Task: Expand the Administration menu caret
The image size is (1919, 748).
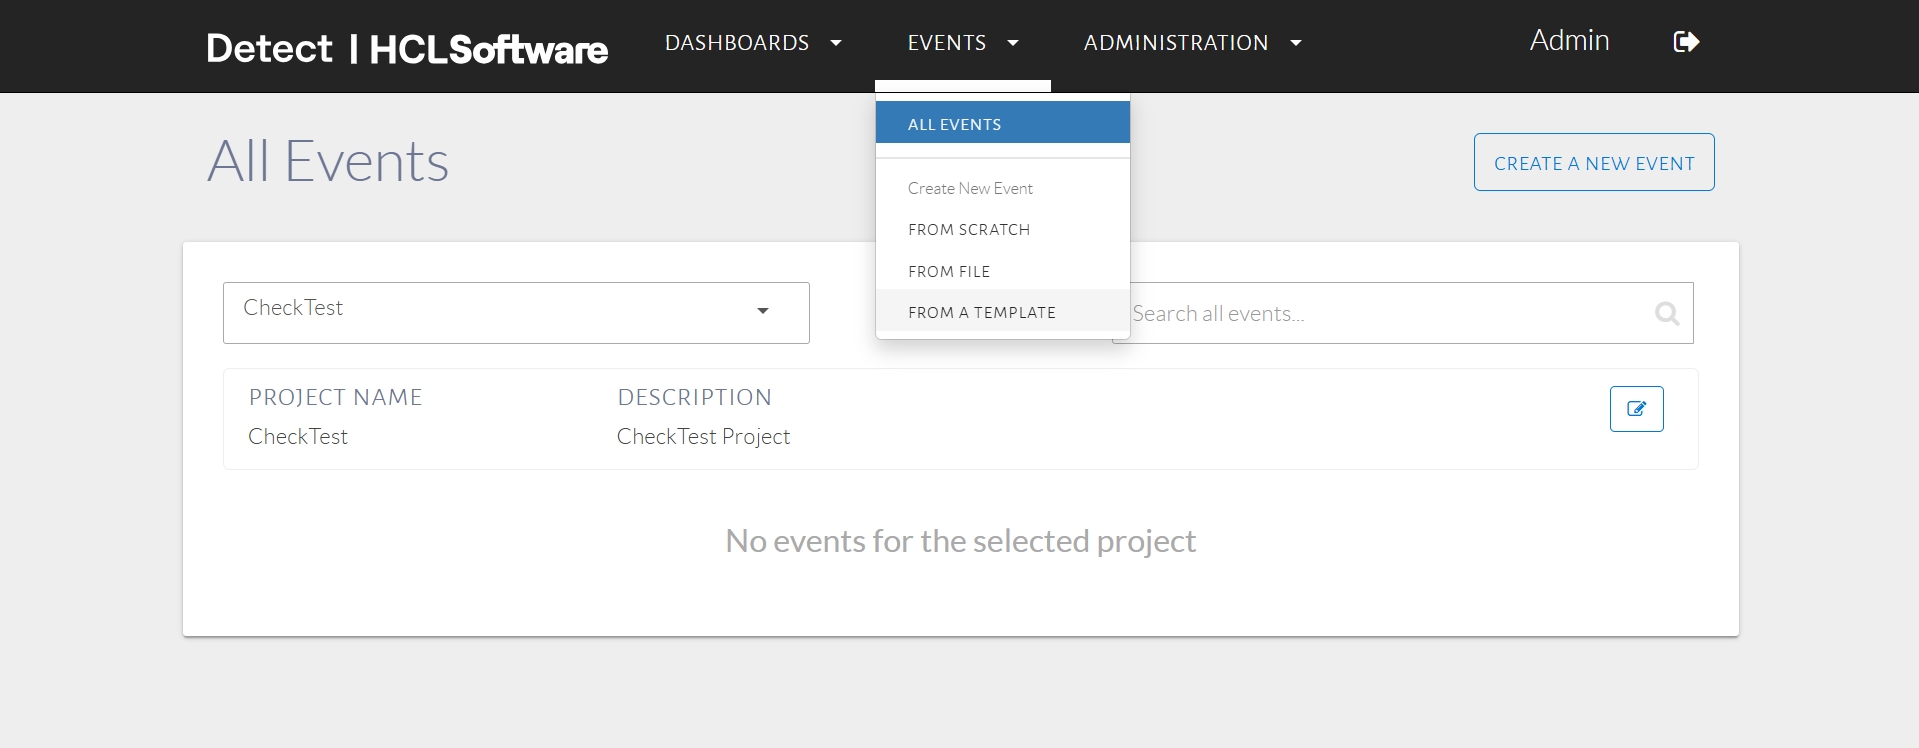Action: 1296,43
